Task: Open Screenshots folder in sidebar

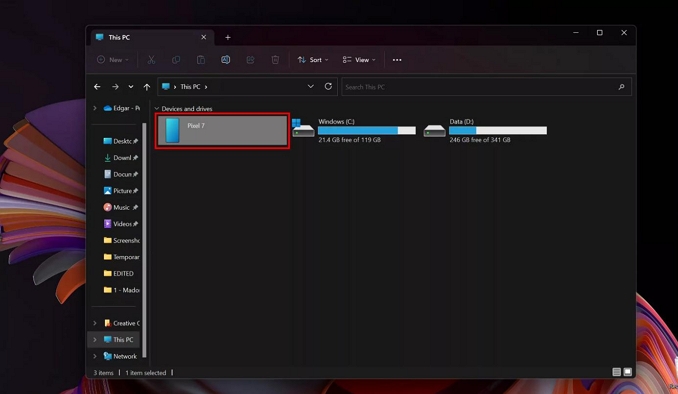Action: 121,240
